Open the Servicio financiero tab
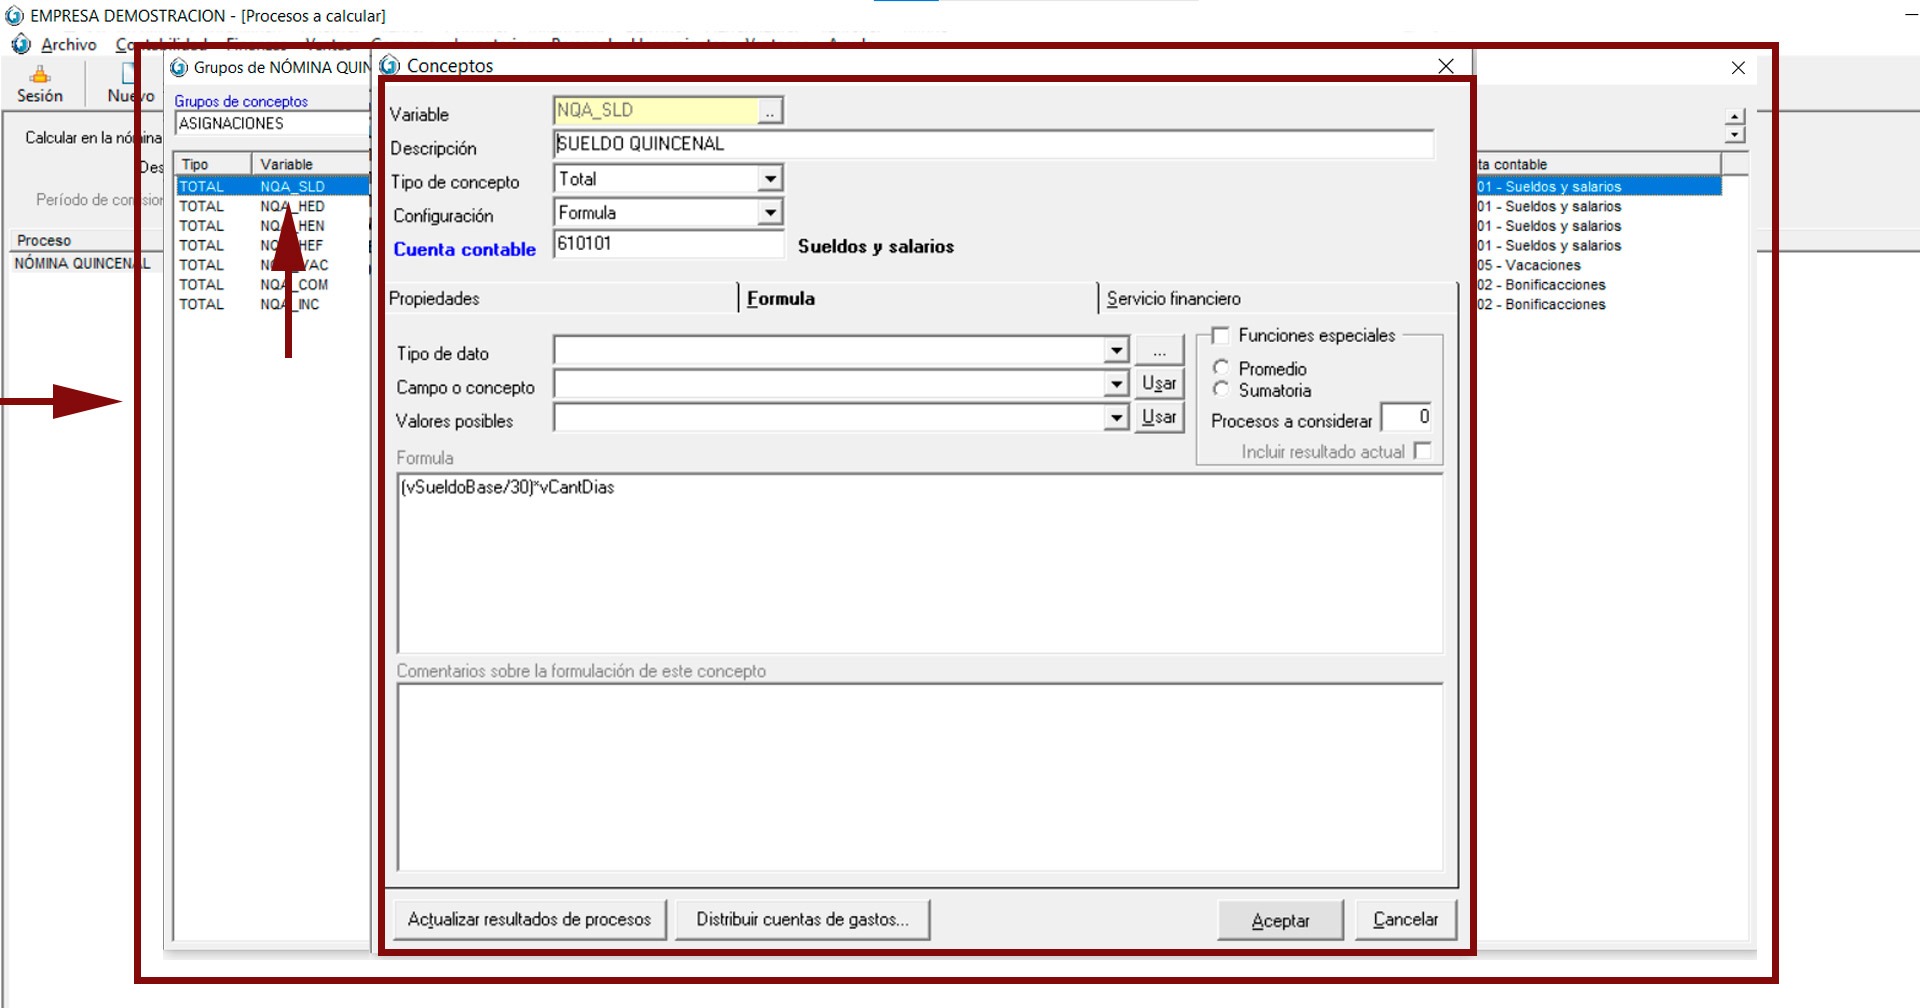 tap(1173, 299)
